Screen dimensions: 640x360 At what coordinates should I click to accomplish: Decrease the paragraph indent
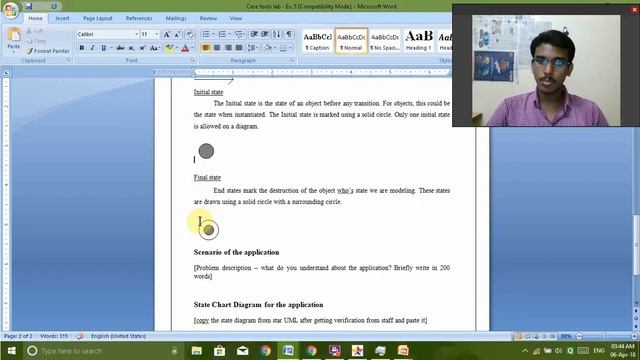tap(254, 34)
